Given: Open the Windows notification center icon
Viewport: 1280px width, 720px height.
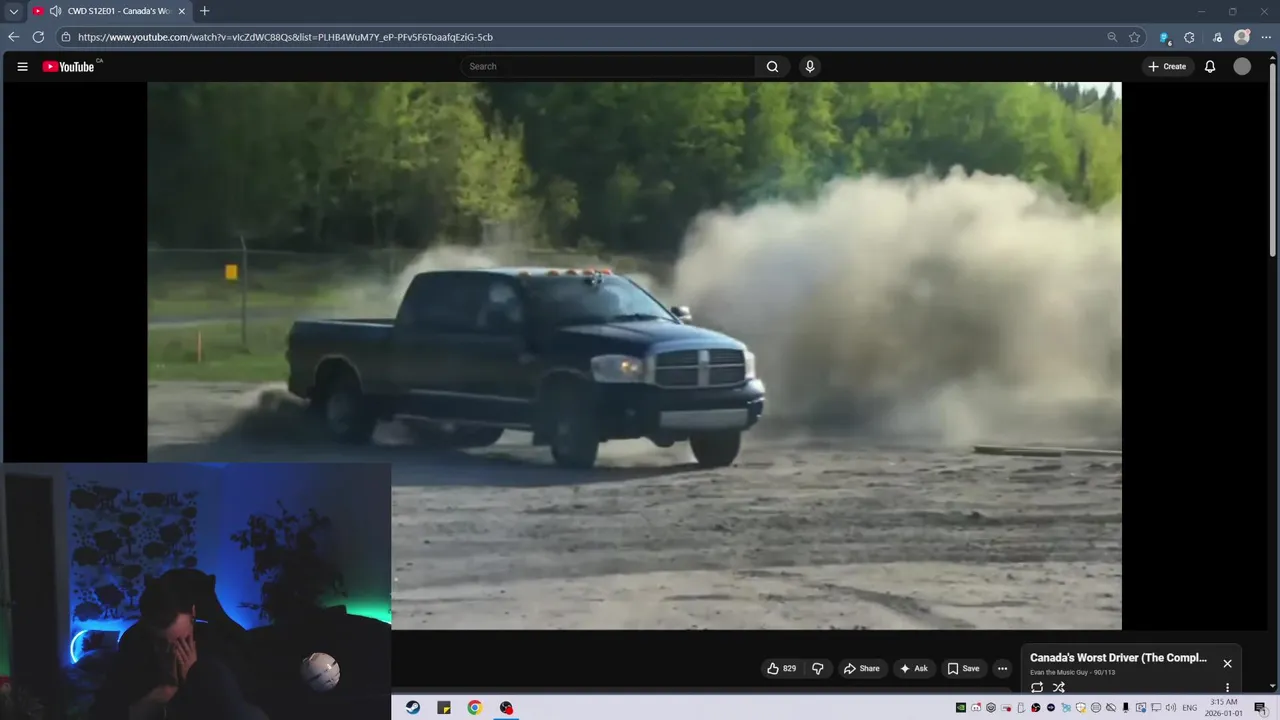Looking at the screenshot, I should [1260, 708].
